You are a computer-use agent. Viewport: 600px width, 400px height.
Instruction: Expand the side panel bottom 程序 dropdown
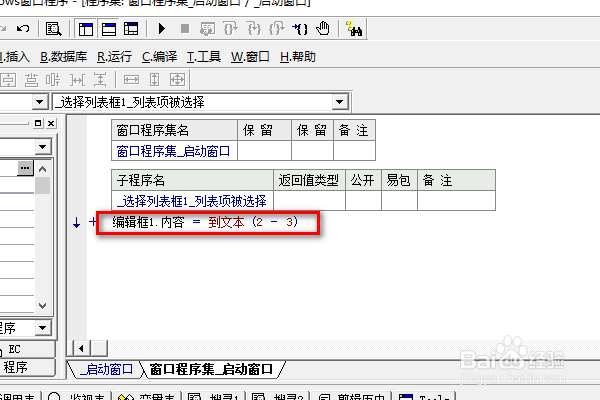(x=42, y=328)
